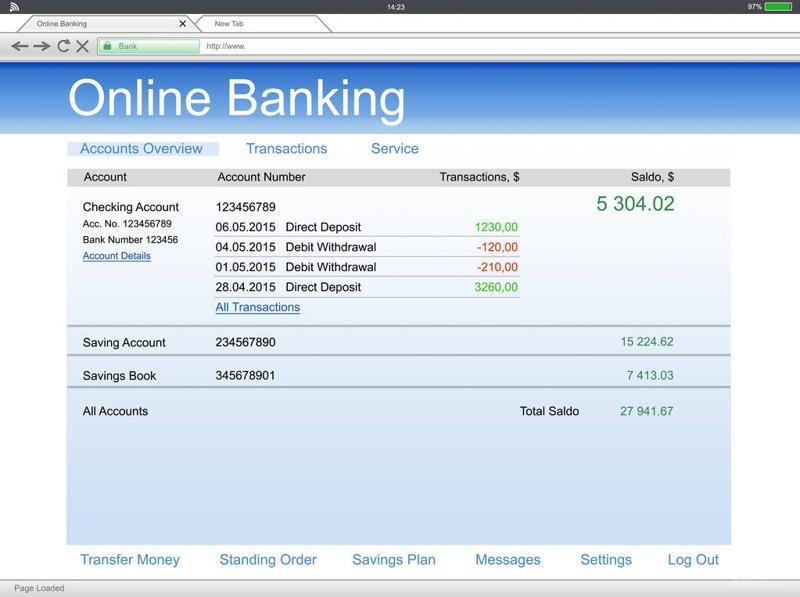Click the Saldo, $ column header
800x597 pixels.
click(653, 177)
